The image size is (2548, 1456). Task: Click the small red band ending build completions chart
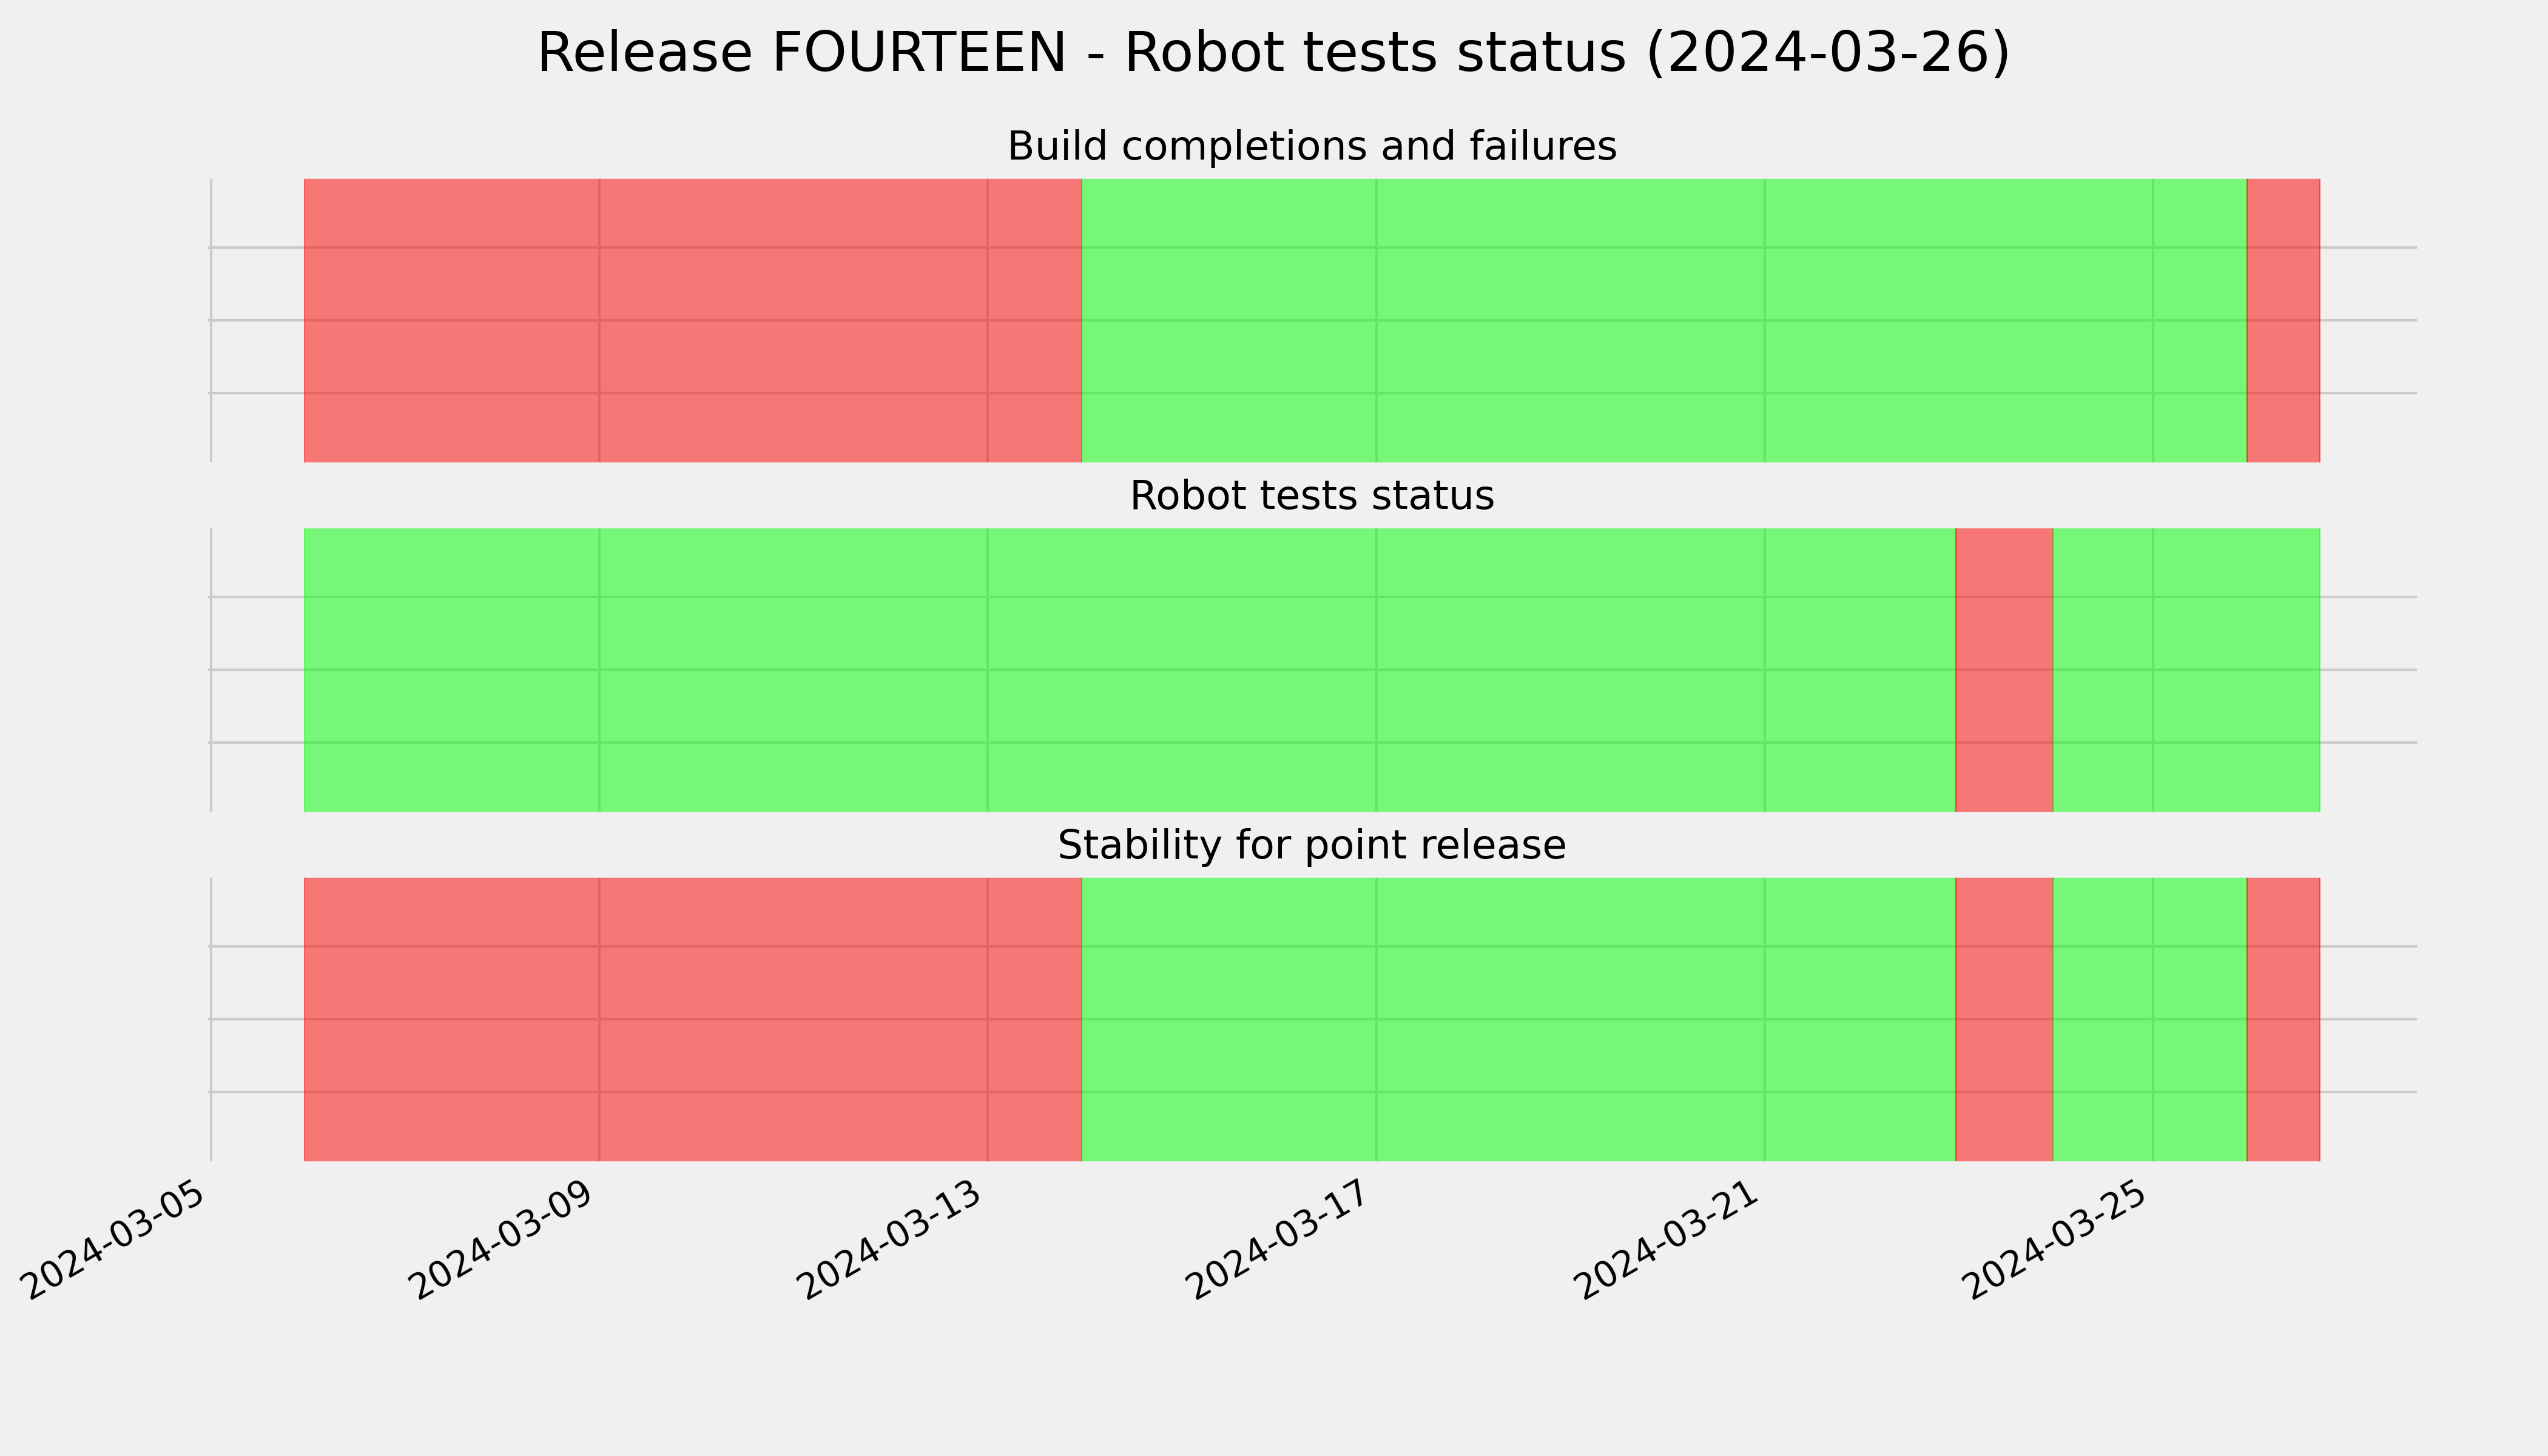[x=2283, y=320]
